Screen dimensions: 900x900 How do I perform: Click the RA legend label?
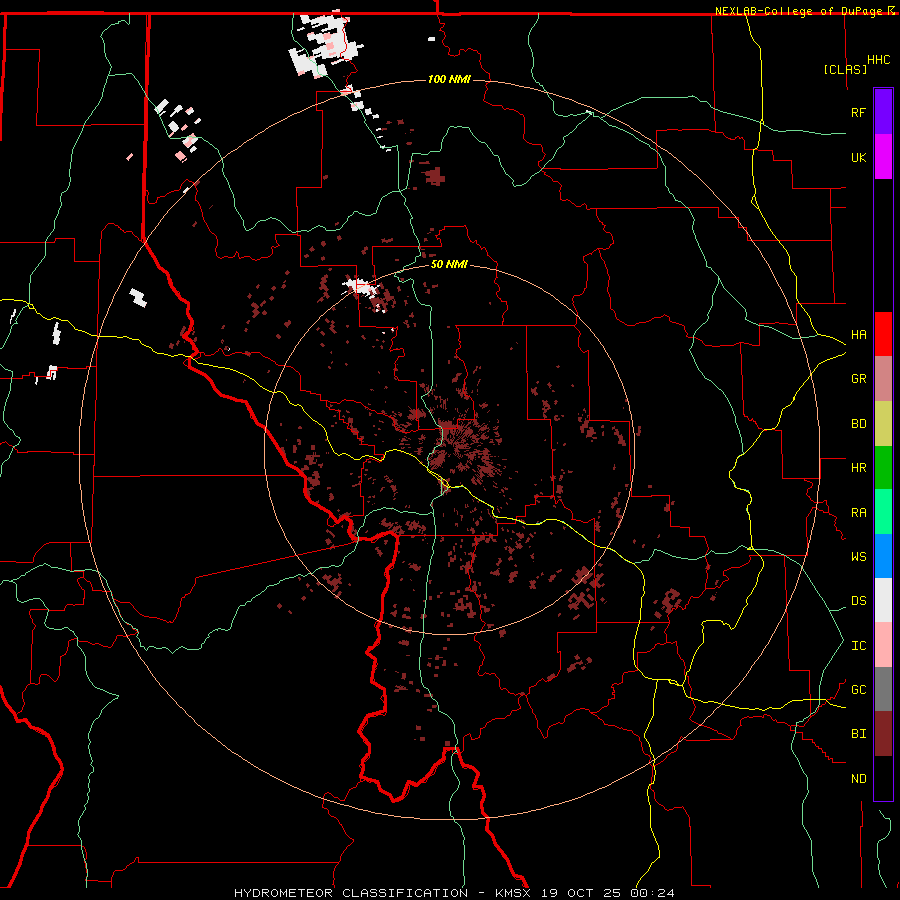(x=858, y=513)
